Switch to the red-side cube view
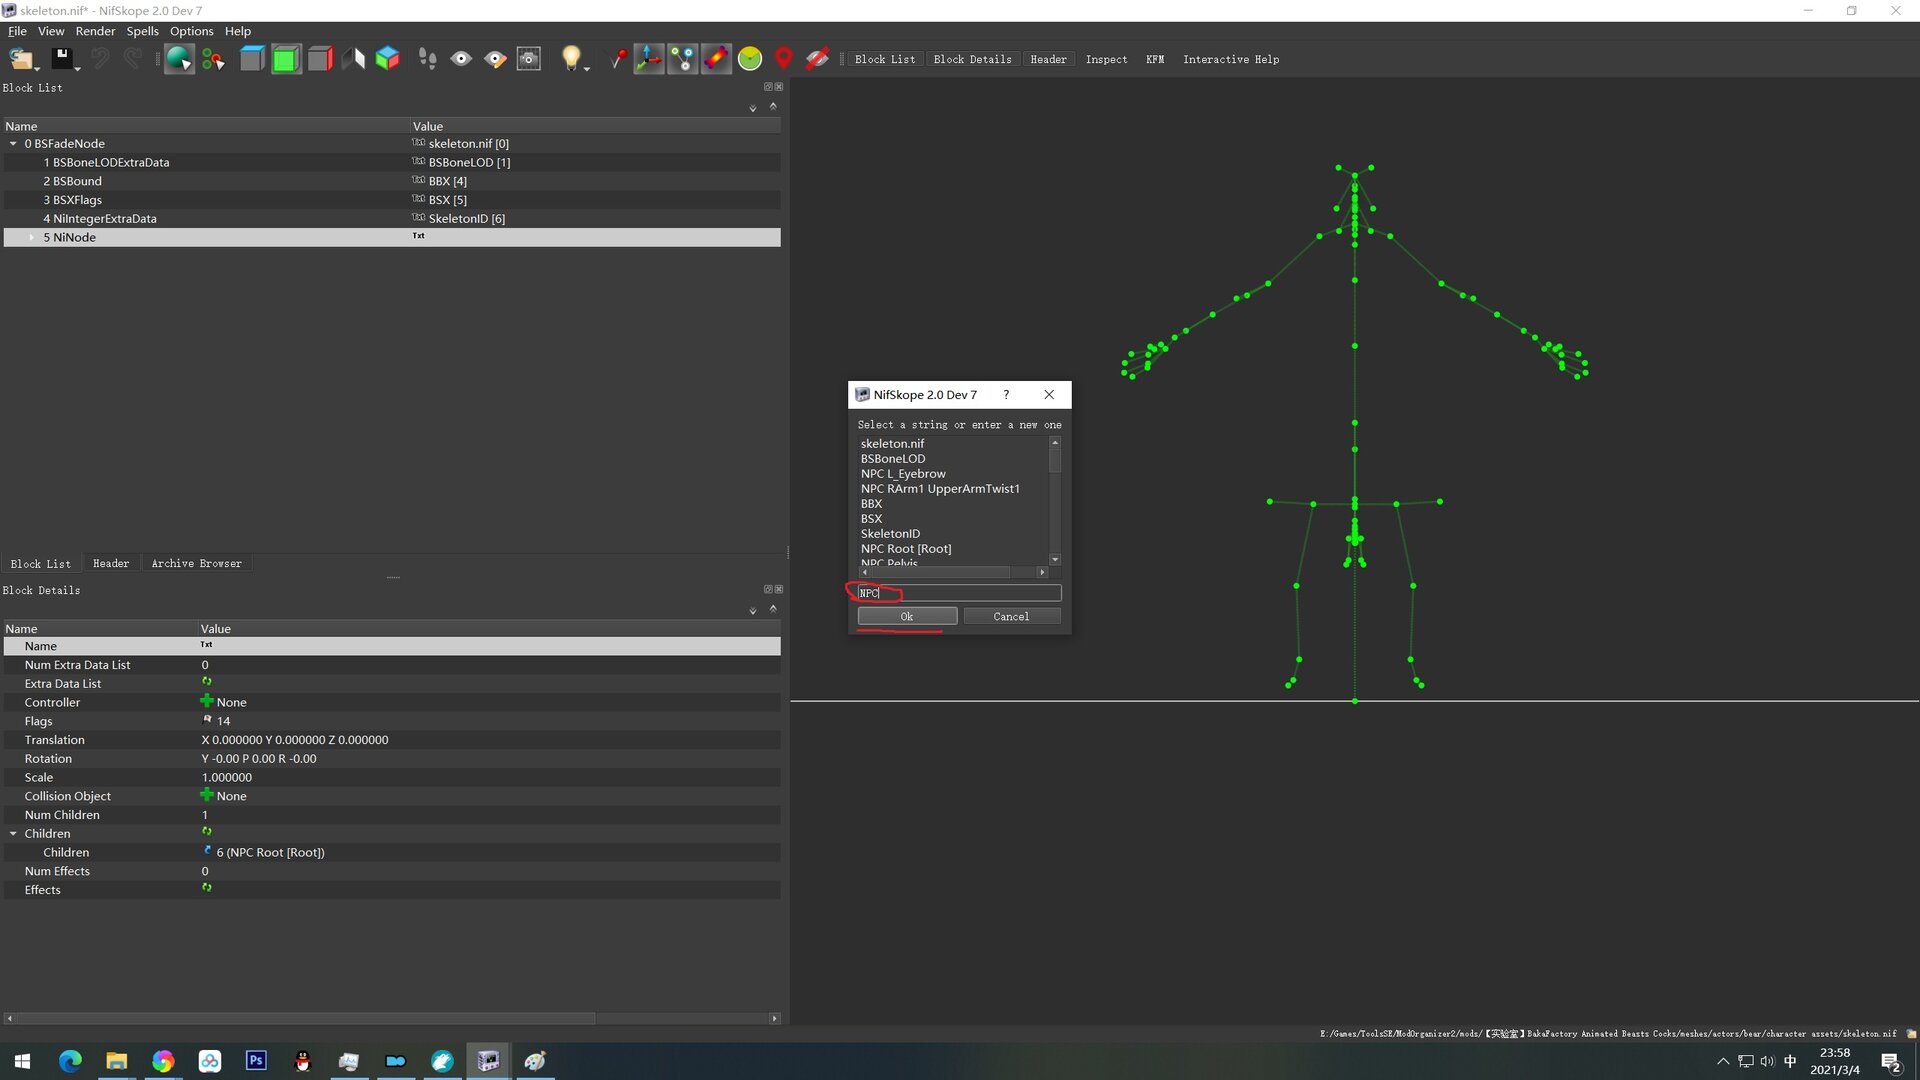 pyautogui.click(x=320, y=59)
